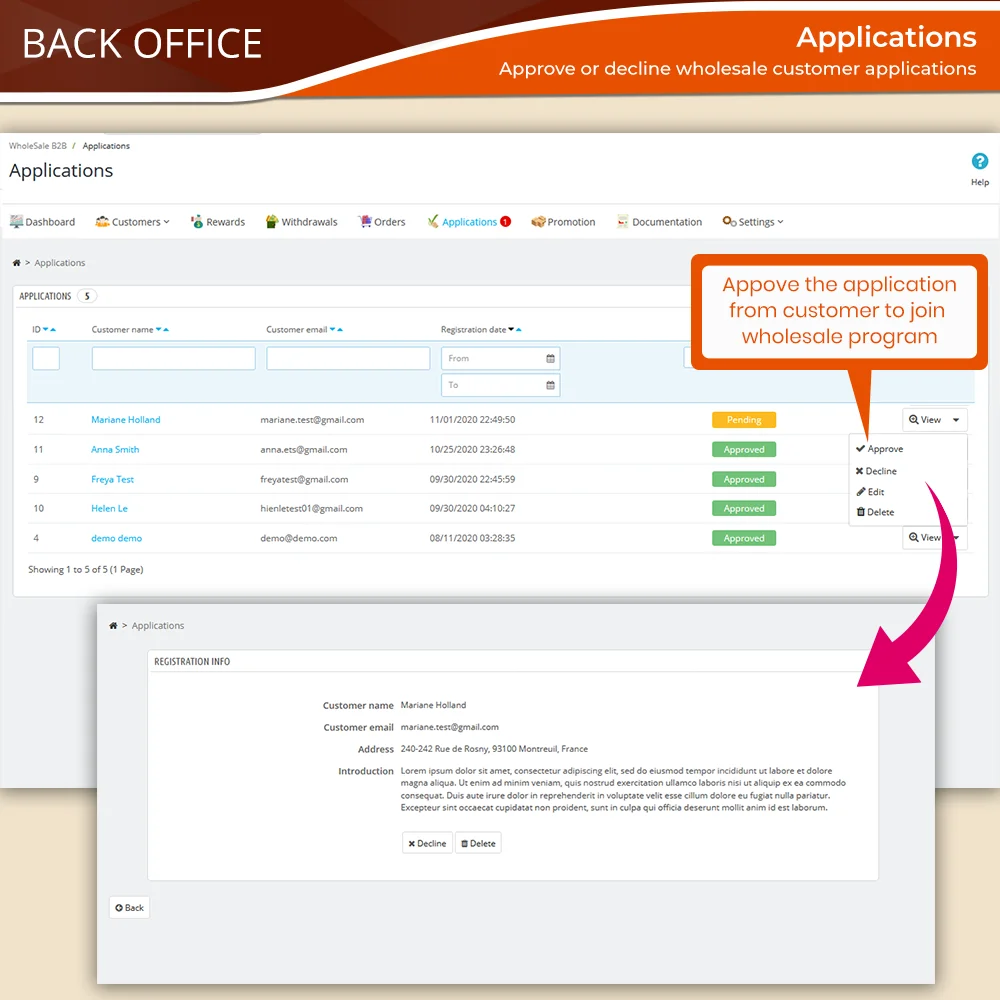Select Approve in the context menu

click(x=880, y=449)
